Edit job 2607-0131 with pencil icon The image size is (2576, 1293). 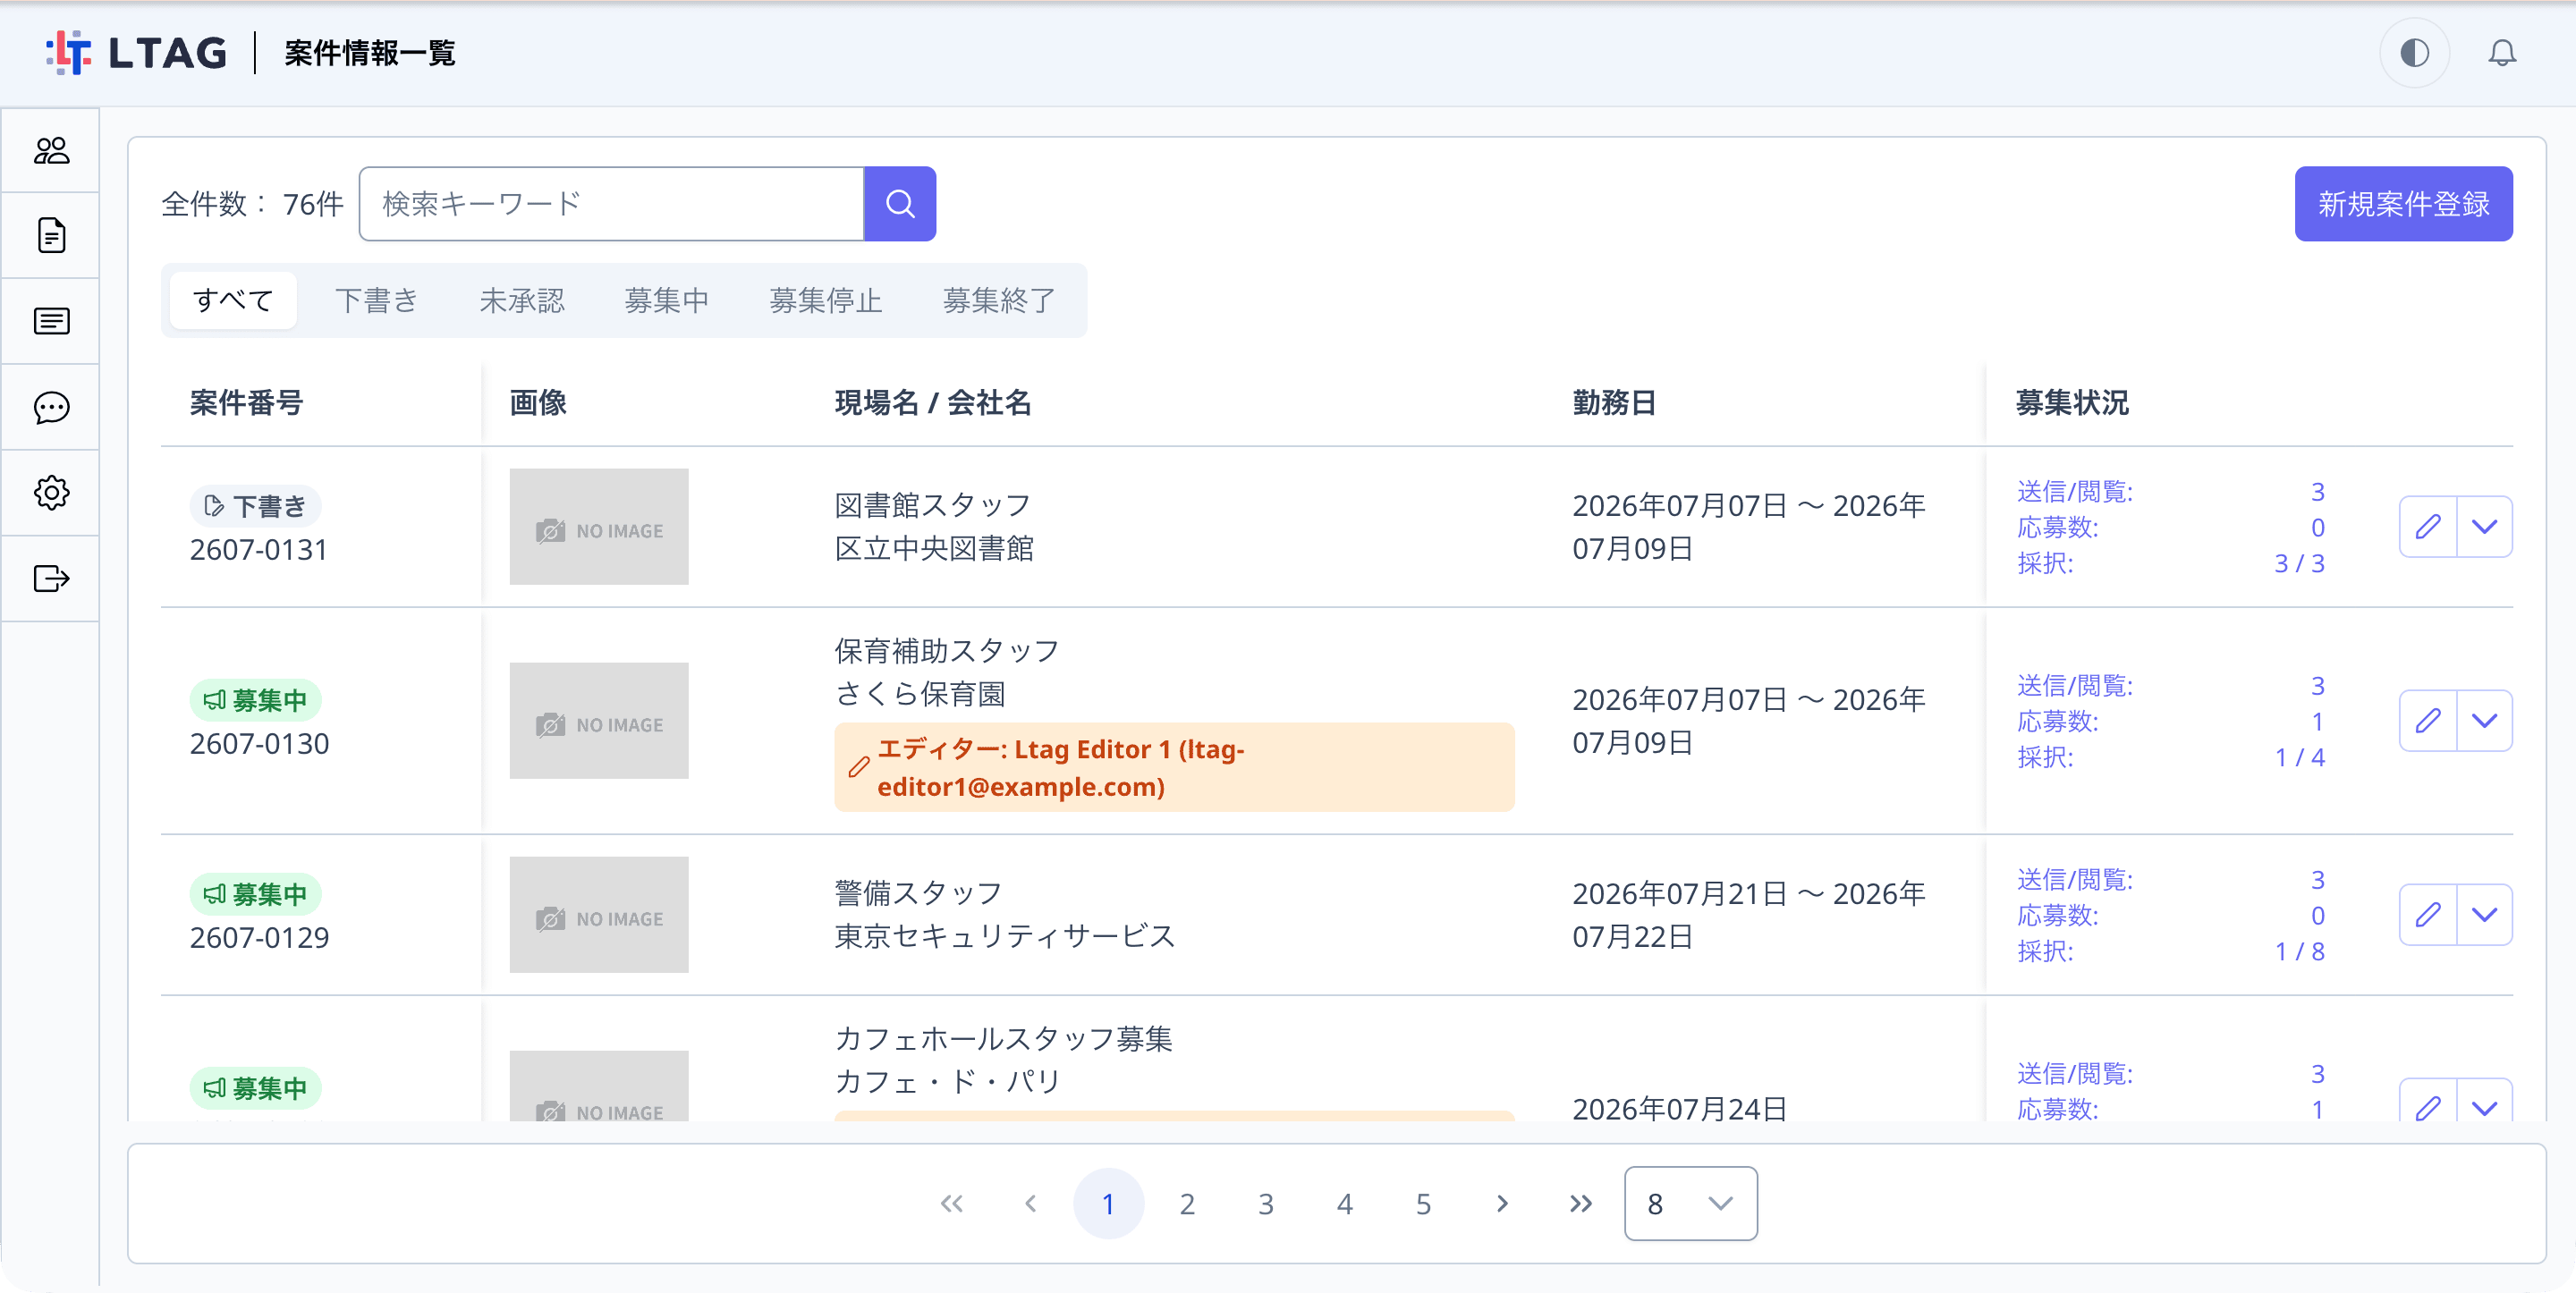click(2427, 526)
